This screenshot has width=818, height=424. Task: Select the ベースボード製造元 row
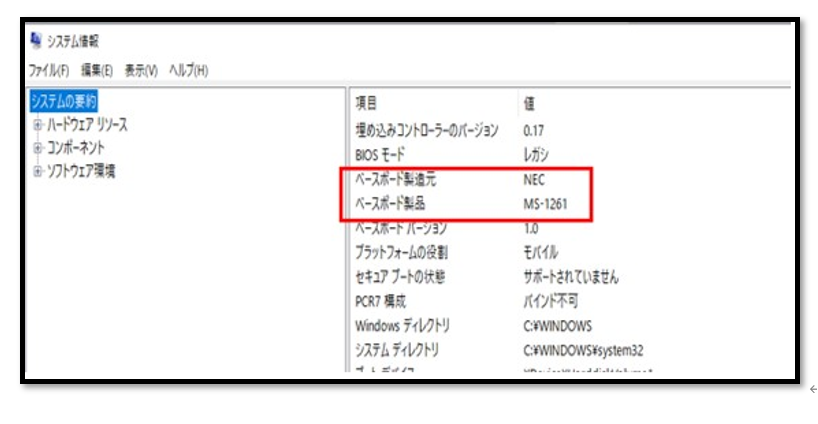[x=395, y=179]
